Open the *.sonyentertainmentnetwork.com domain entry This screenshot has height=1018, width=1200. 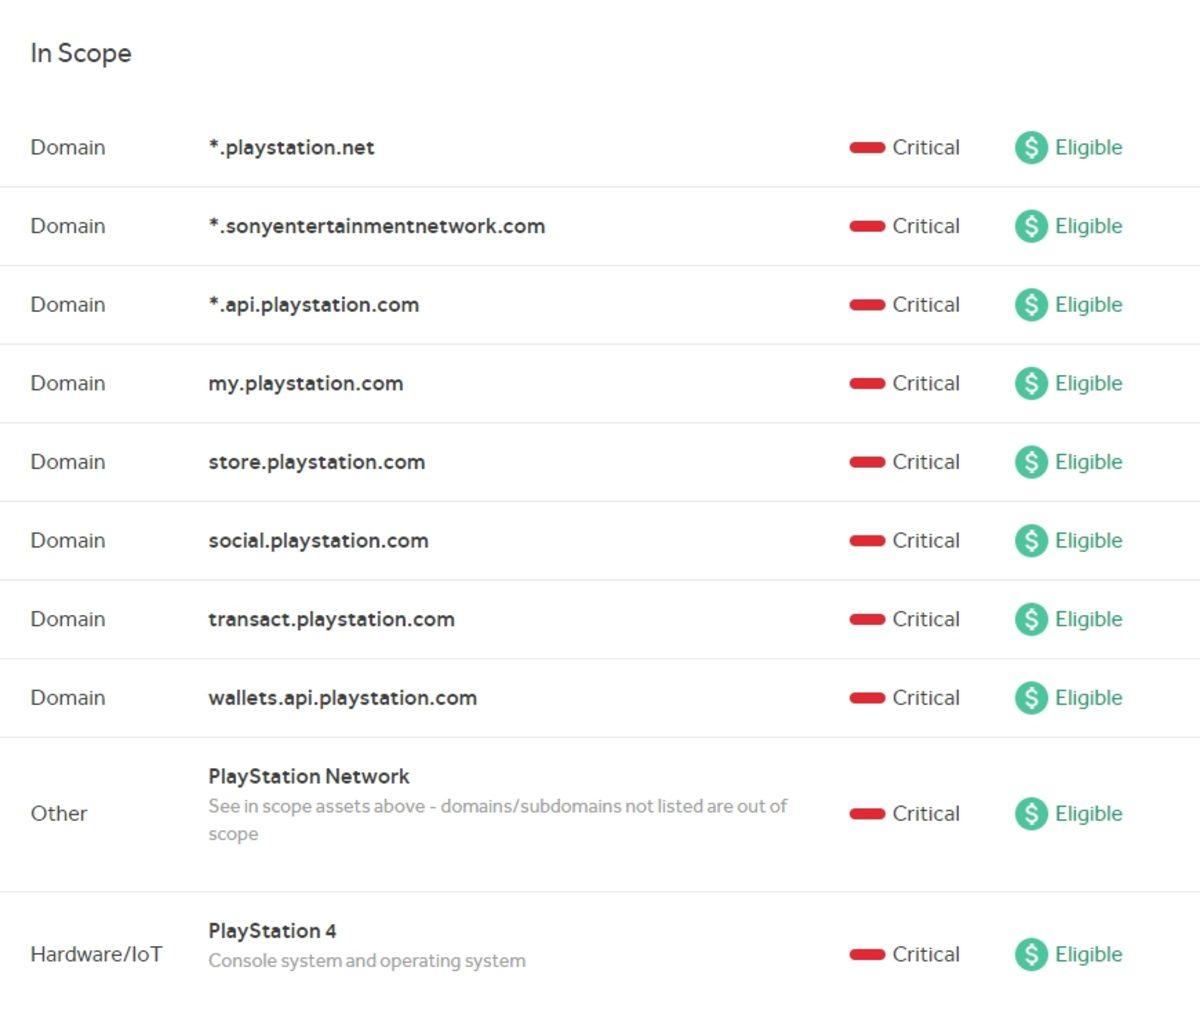click(x=376, y=226)
